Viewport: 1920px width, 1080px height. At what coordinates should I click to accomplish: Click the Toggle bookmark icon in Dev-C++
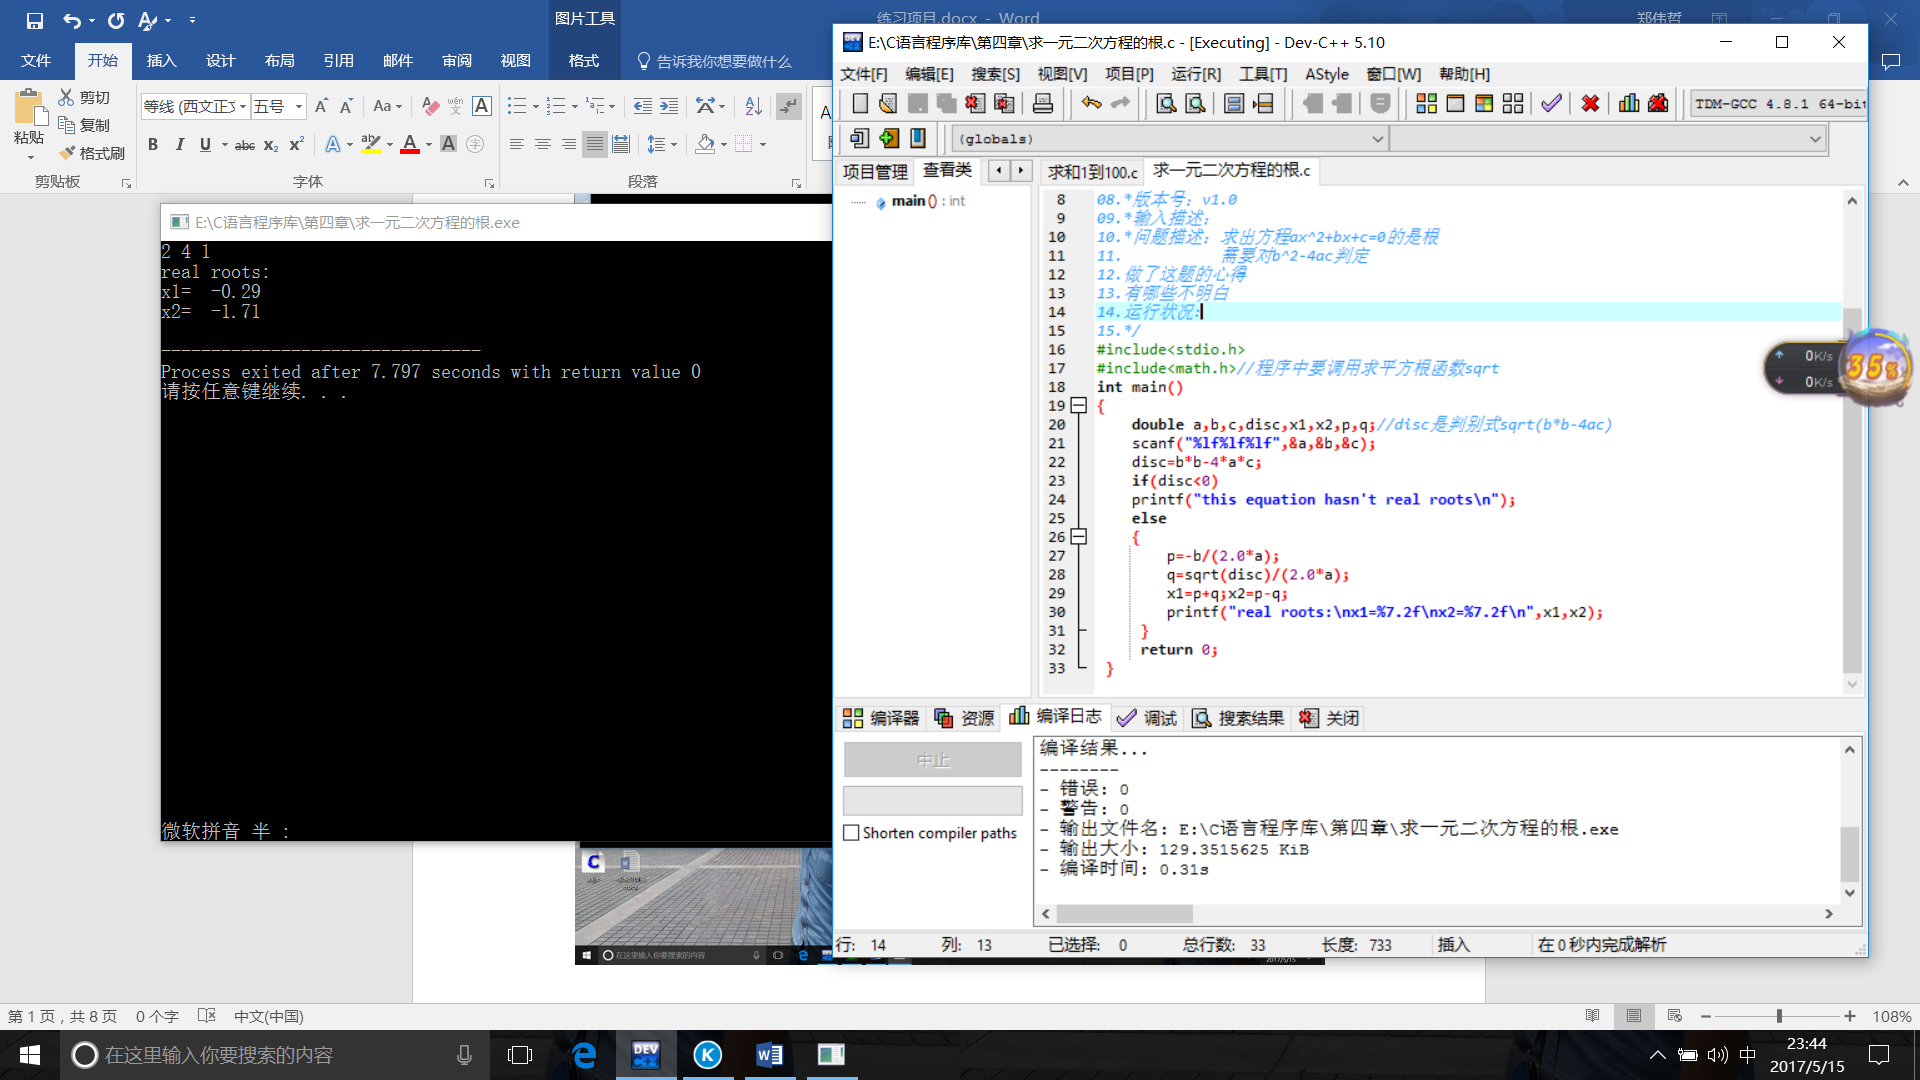click(918, 138)
